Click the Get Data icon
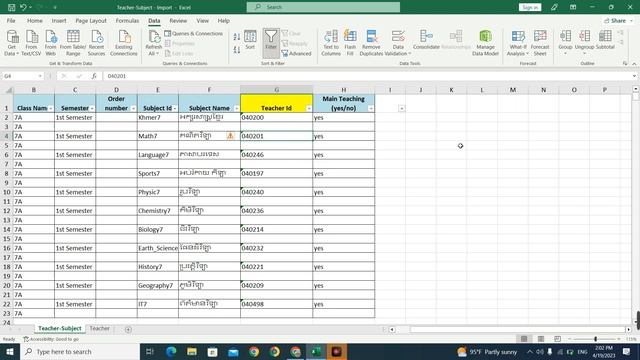This screenshot has width=640, height=360. (x=12, y=42)
